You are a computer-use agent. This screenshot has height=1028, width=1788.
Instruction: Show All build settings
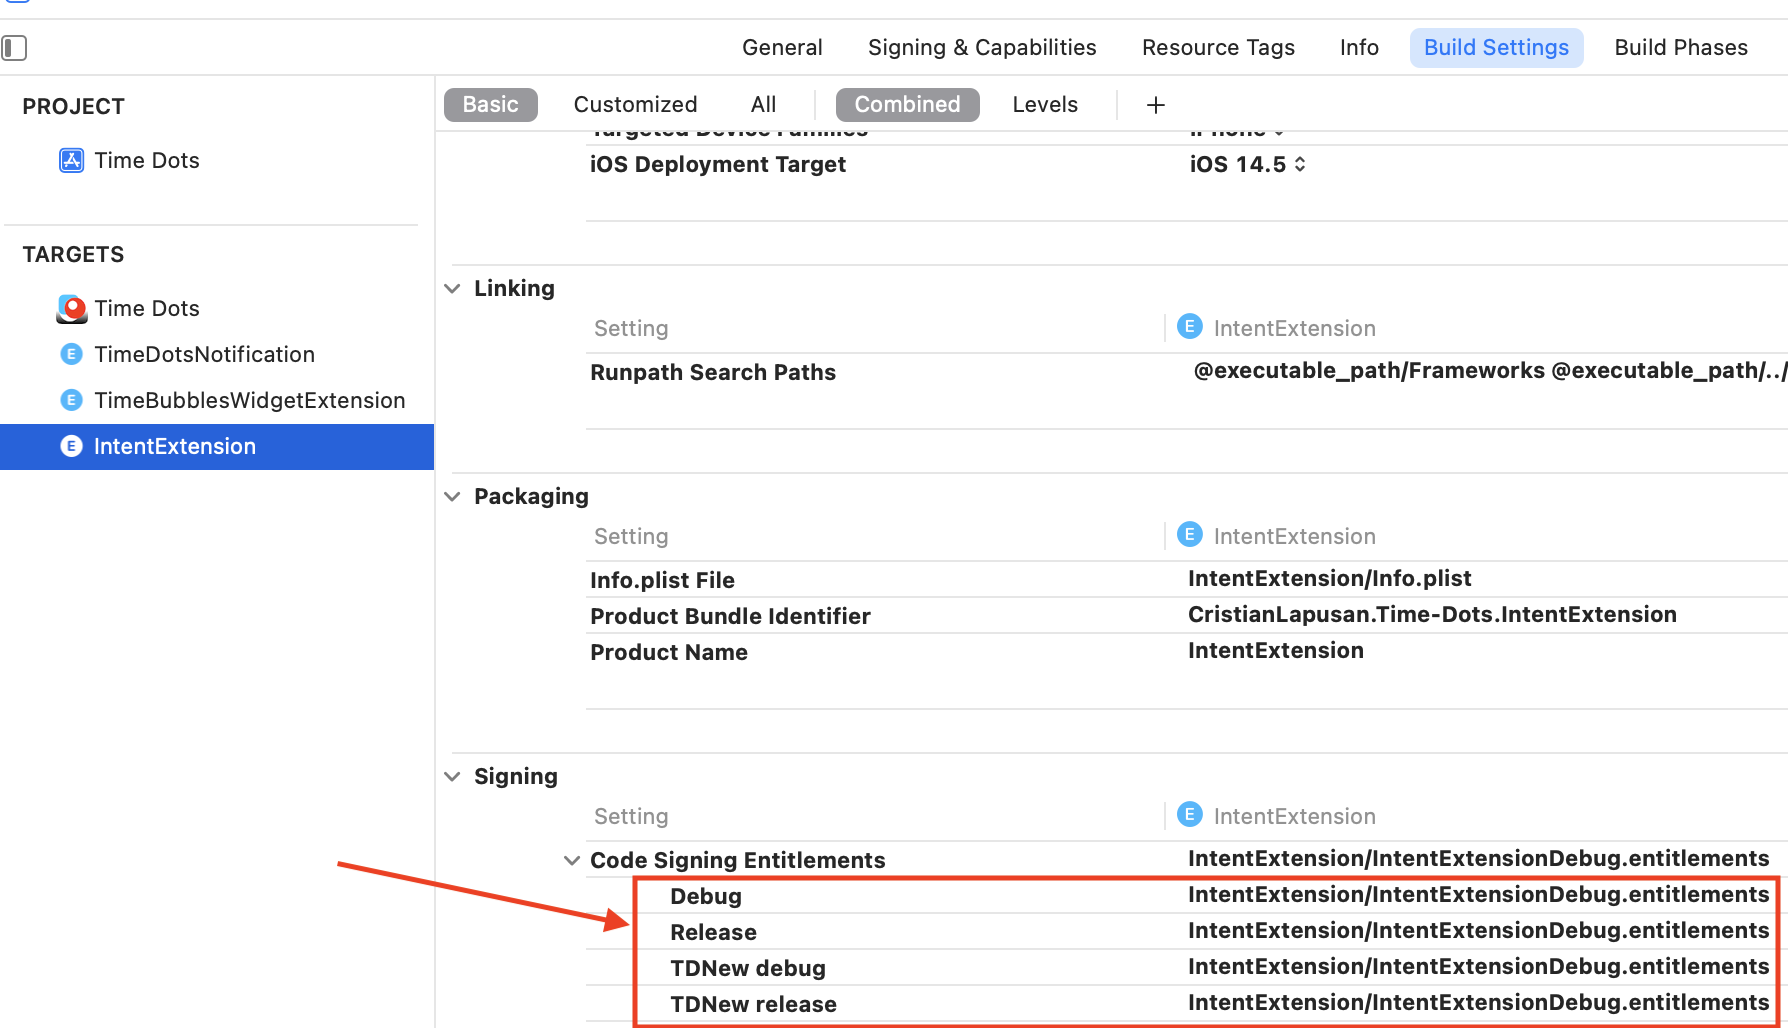pyautogui.click(x=763, y=105)
